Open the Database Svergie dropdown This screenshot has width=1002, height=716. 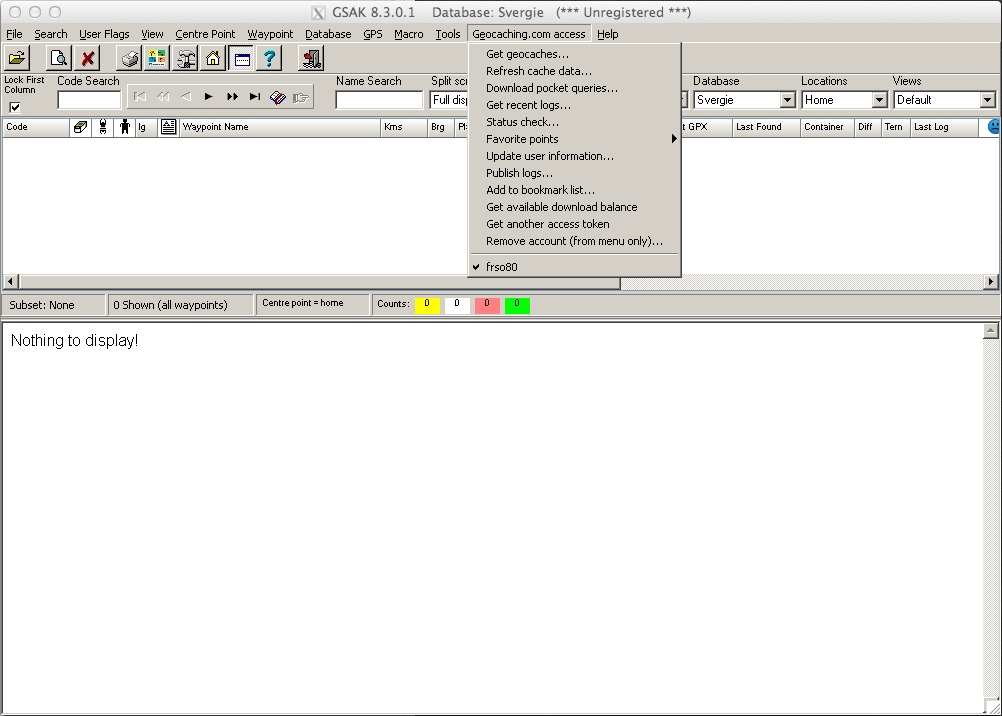tap(787, 100)
